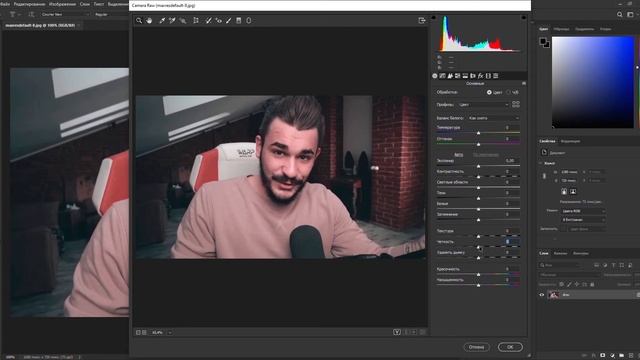This screenshot has width=640, height=360.
Task: Open the Calibration panel icon
Action: (x=488, y=76)
